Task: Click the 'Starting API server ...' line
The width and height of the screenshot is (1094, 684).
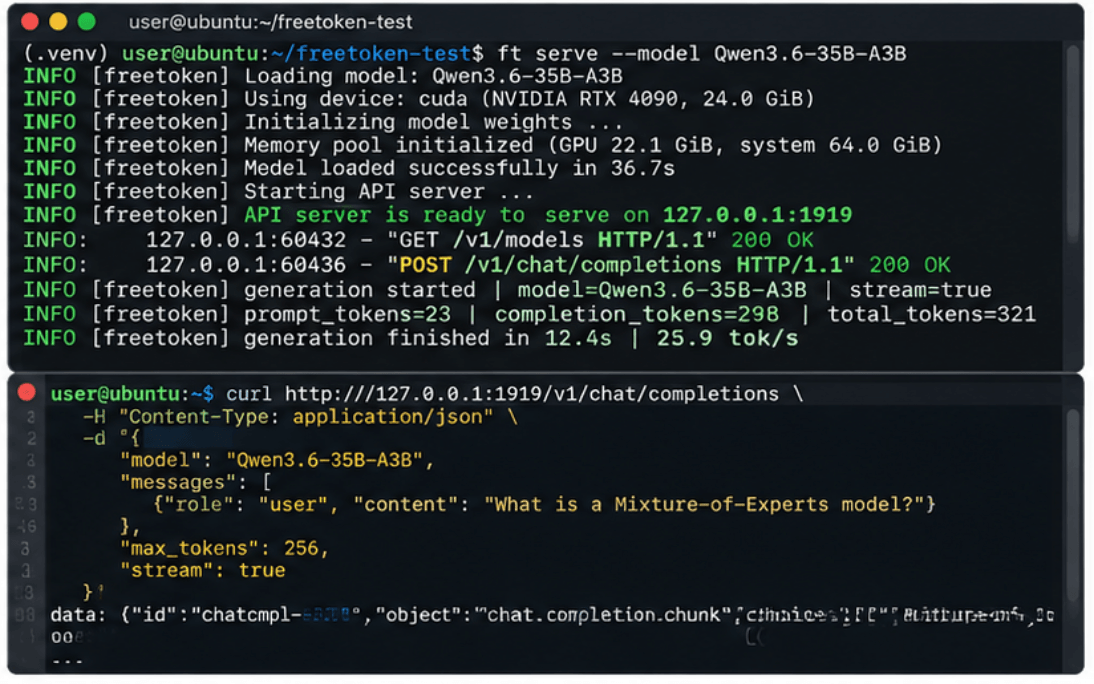Action: (278, 191)
